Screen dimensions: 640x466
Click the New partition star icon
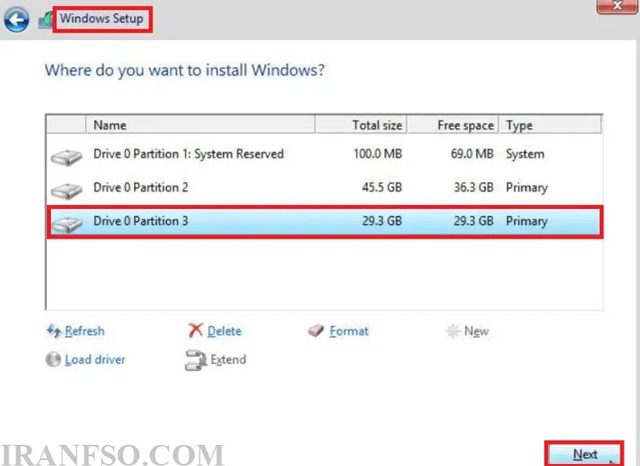[452, 331]
